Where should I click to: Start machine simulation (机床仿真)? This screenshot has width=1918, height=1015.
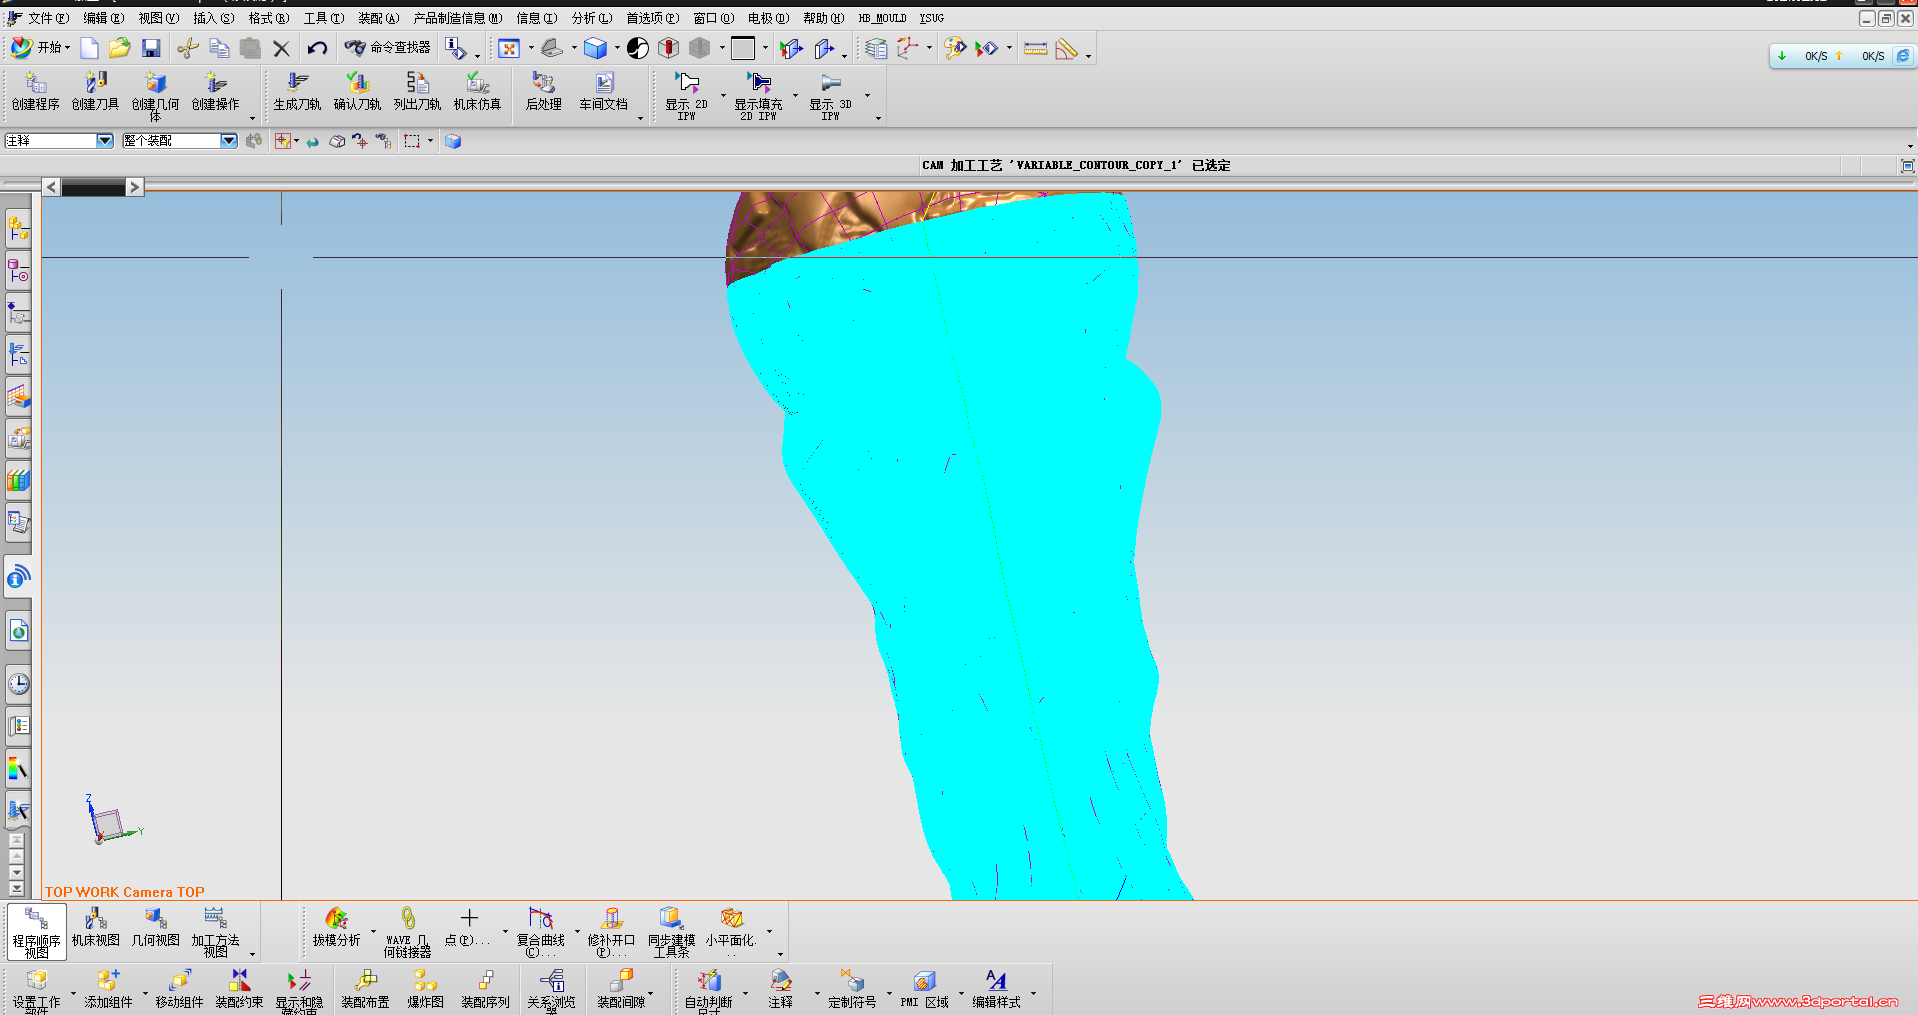(478, 91)
